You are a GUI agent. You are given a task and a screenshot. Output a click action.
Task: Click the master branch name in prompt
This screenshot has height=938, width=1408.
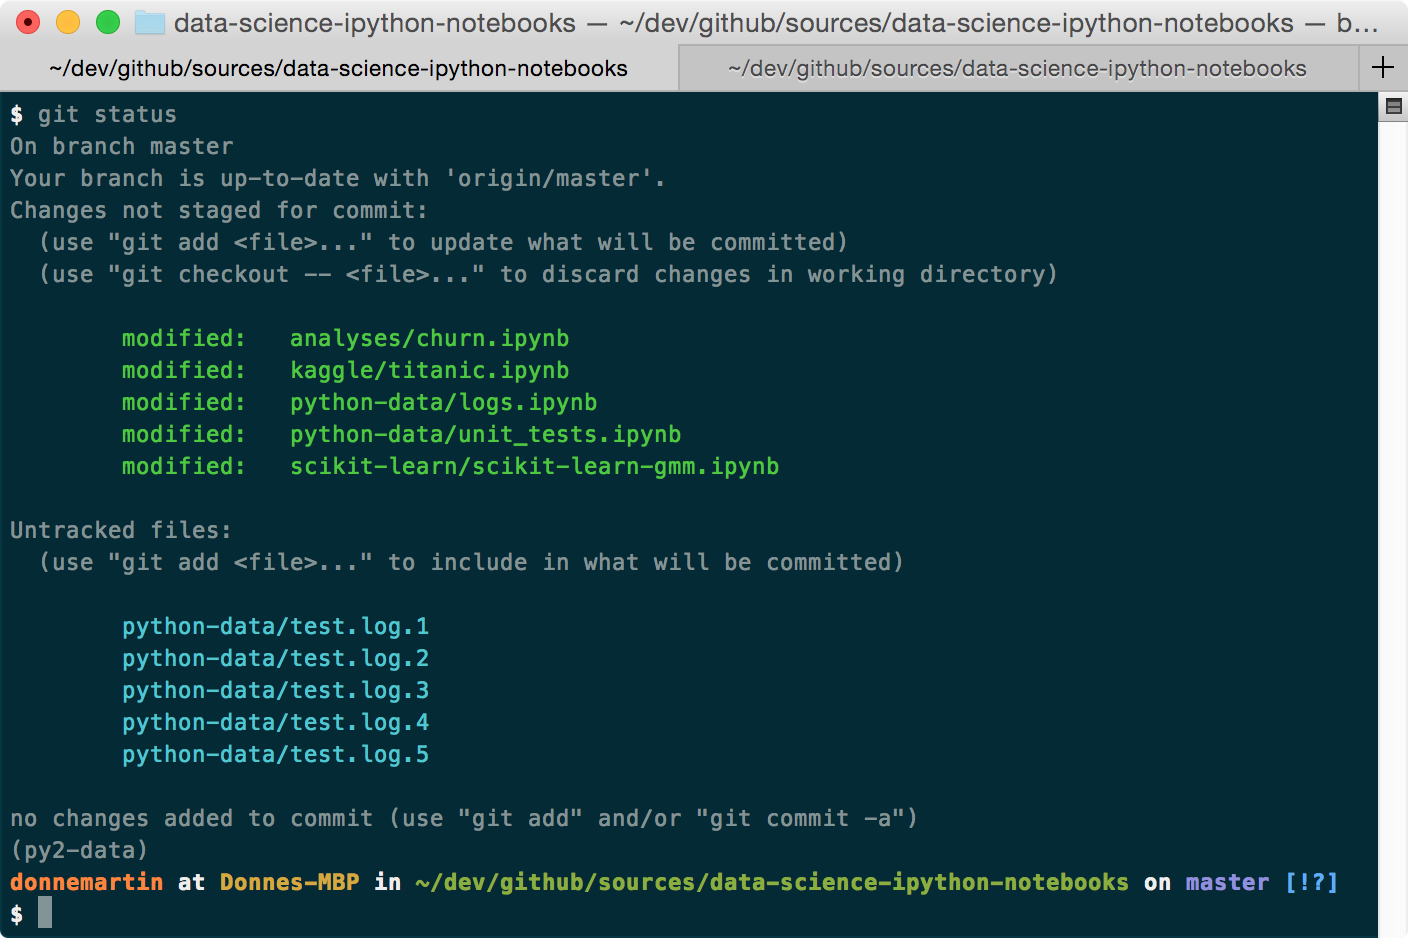pyautogui.click(x=1227, y=882)
